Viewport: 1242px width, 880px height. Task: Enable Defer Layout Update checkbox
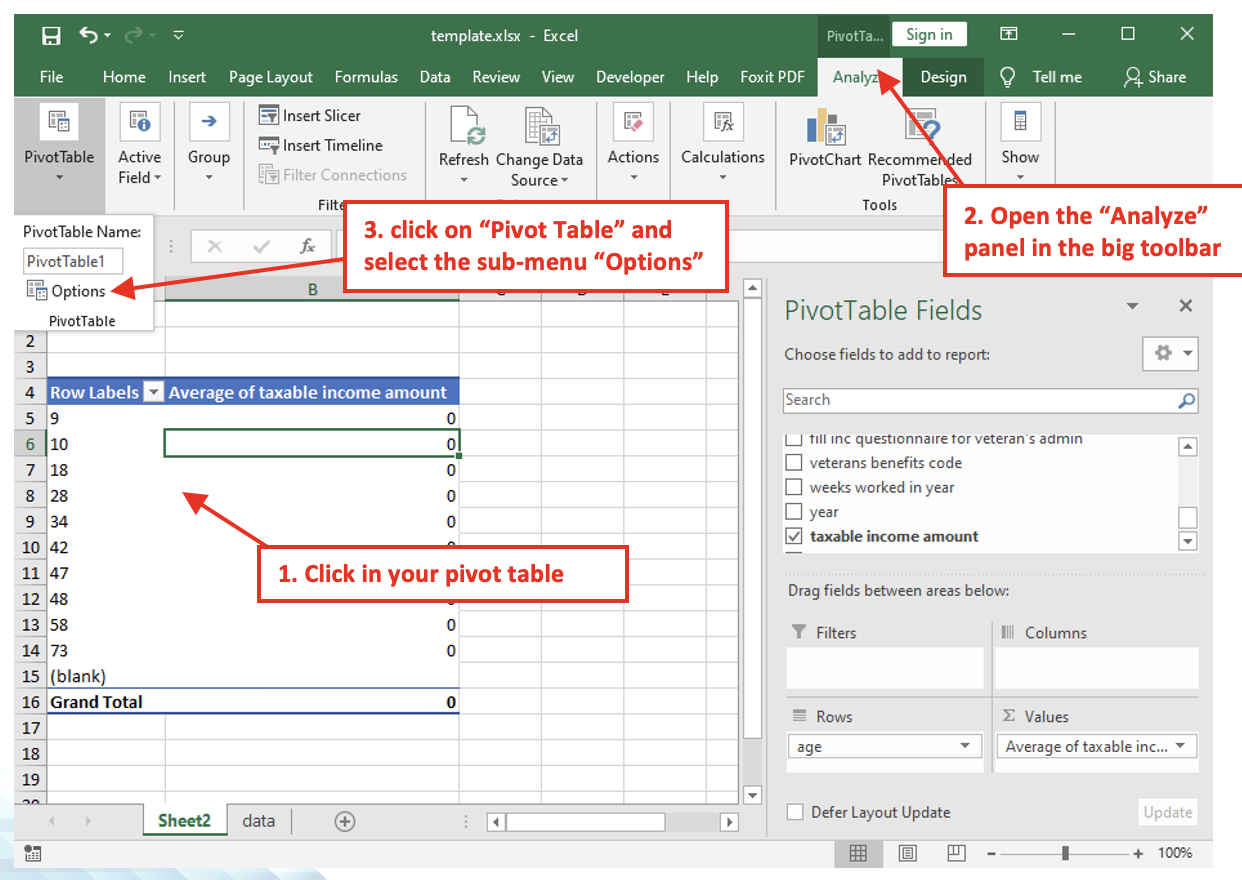click(x=795, y=812)
